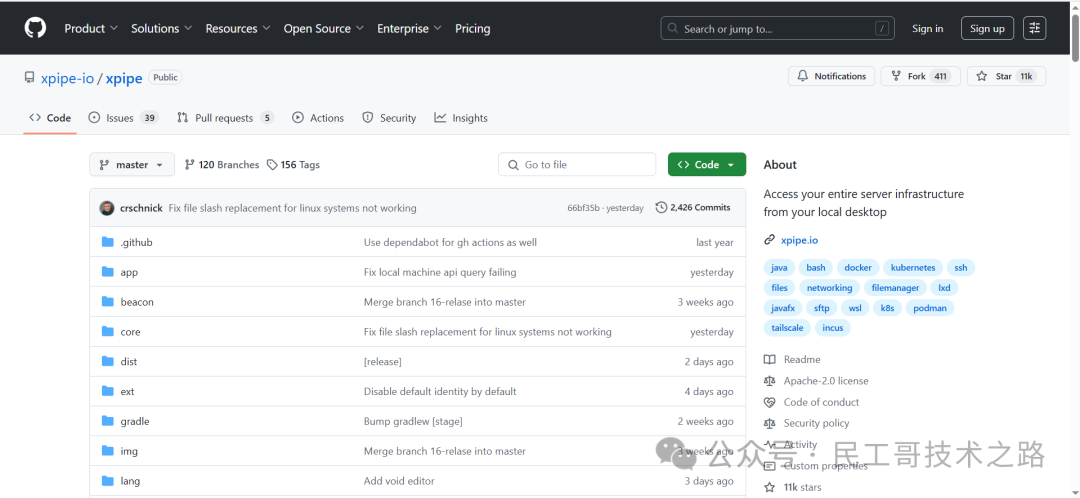Switch to the Insights tab
The height and width of the screenshot is (498, 1080).
click(461, 118)
